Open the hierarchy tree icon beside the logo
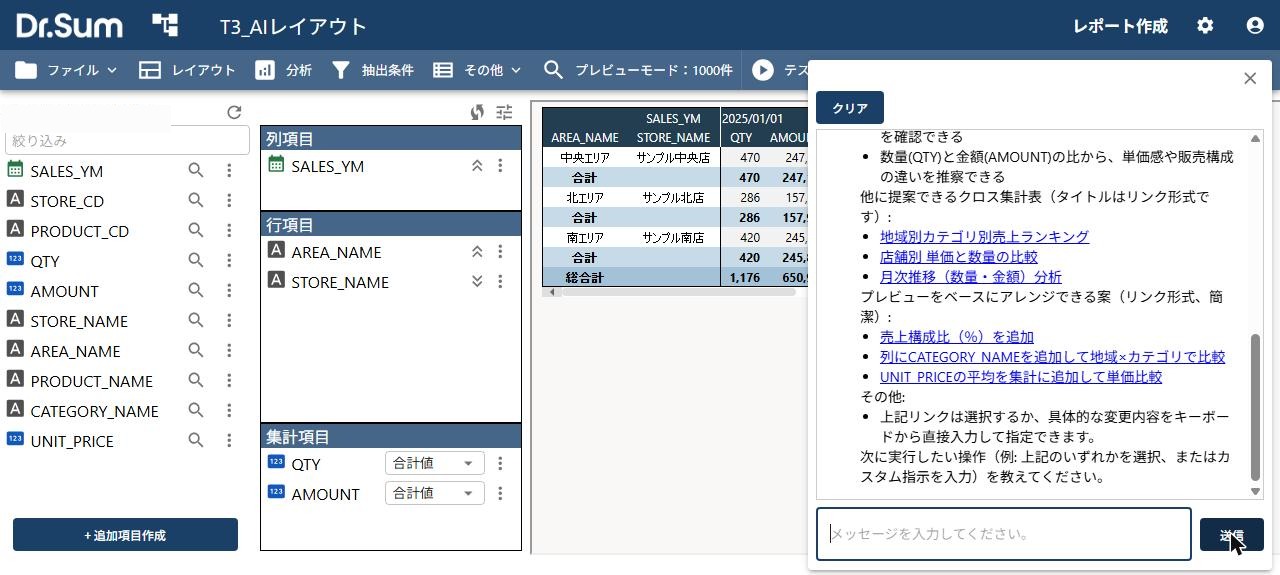This screenshot has height=575, width=1280. [x=165, y=25]
